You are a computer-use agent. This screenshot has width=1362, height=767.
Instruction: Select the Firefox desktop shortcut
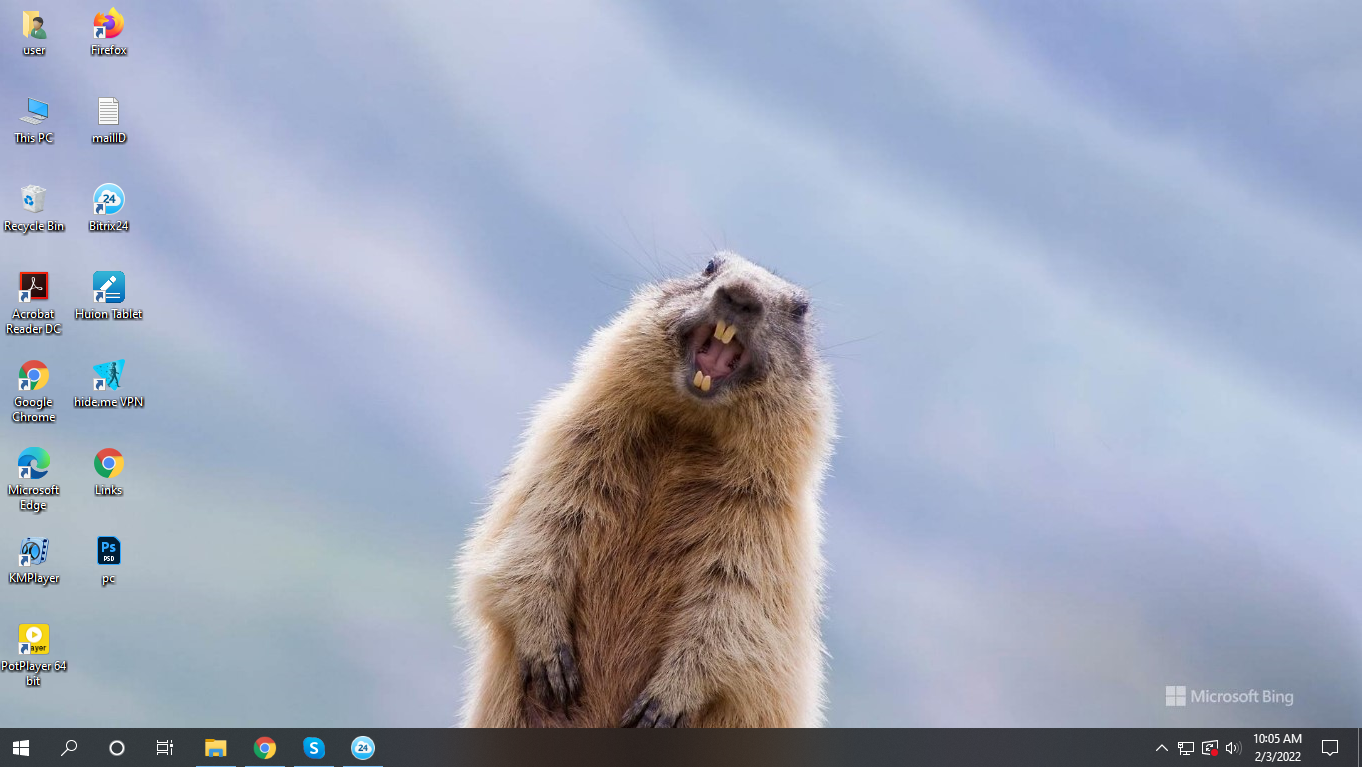tap(108, 25)
